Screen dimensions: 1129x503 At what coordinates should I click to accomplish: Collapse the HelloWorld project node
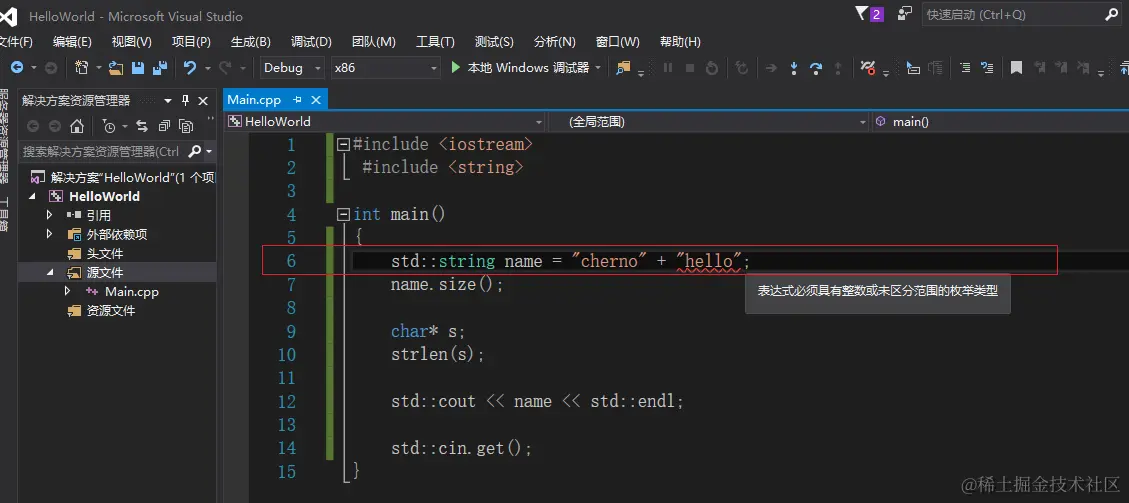32,196
